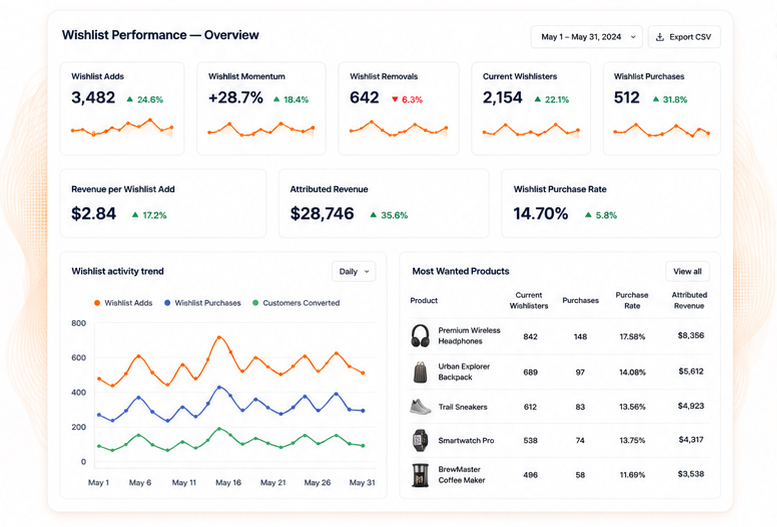777x527 pixels.
Task: Select the Urban Explorer Backpack product name
Action: [464, 372]
